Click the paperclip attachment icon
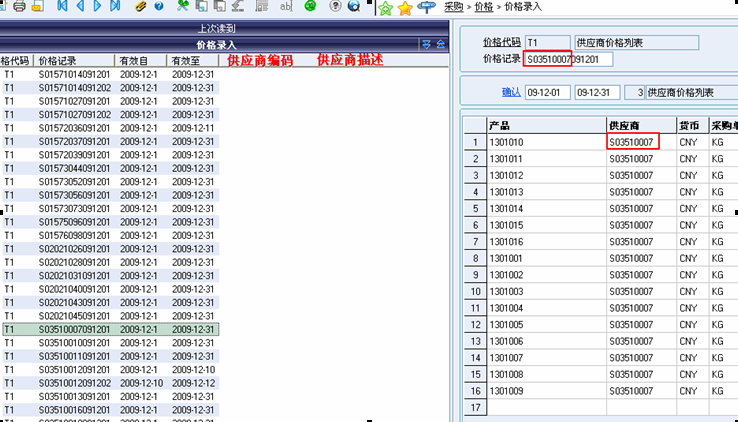The image size is (738, 422). [x=138, y=6]
